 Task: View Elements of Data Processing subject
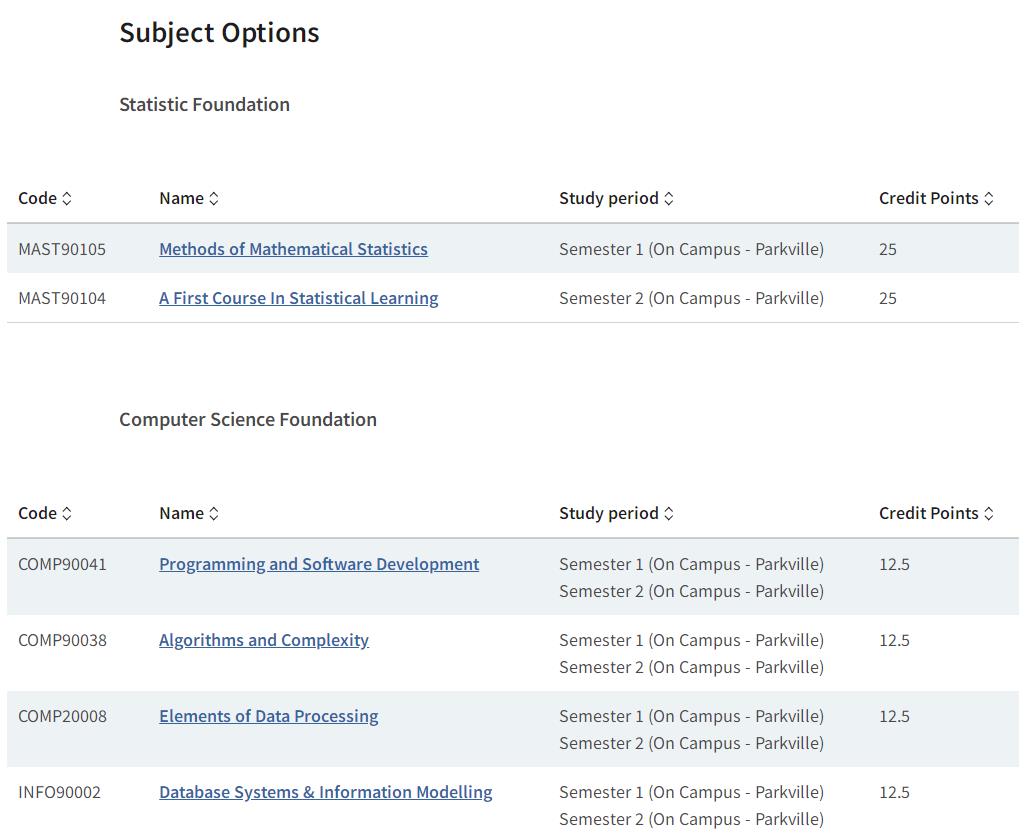(x=268, y=716)
